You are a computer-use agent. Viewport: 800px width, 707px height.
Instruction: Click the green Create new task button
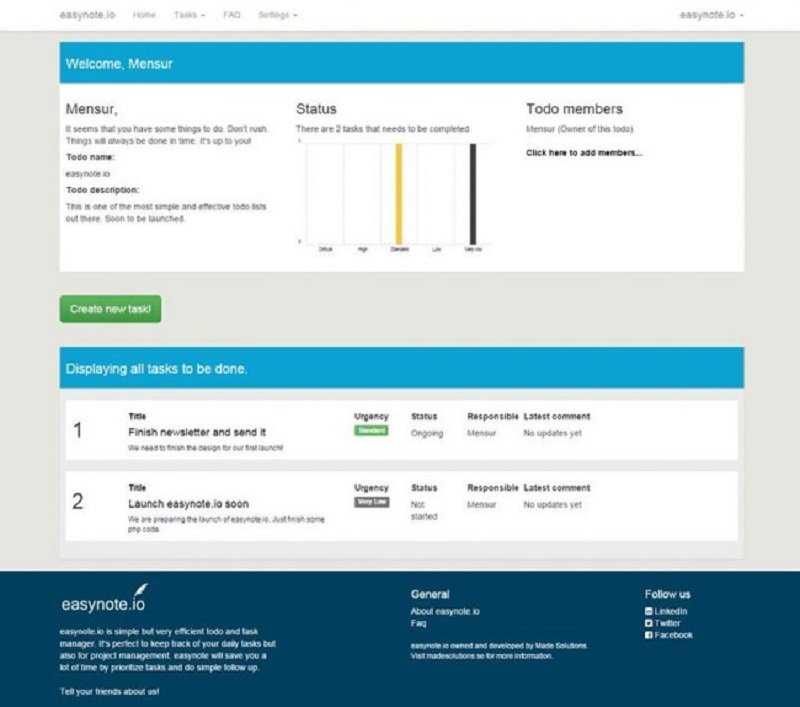110,309
